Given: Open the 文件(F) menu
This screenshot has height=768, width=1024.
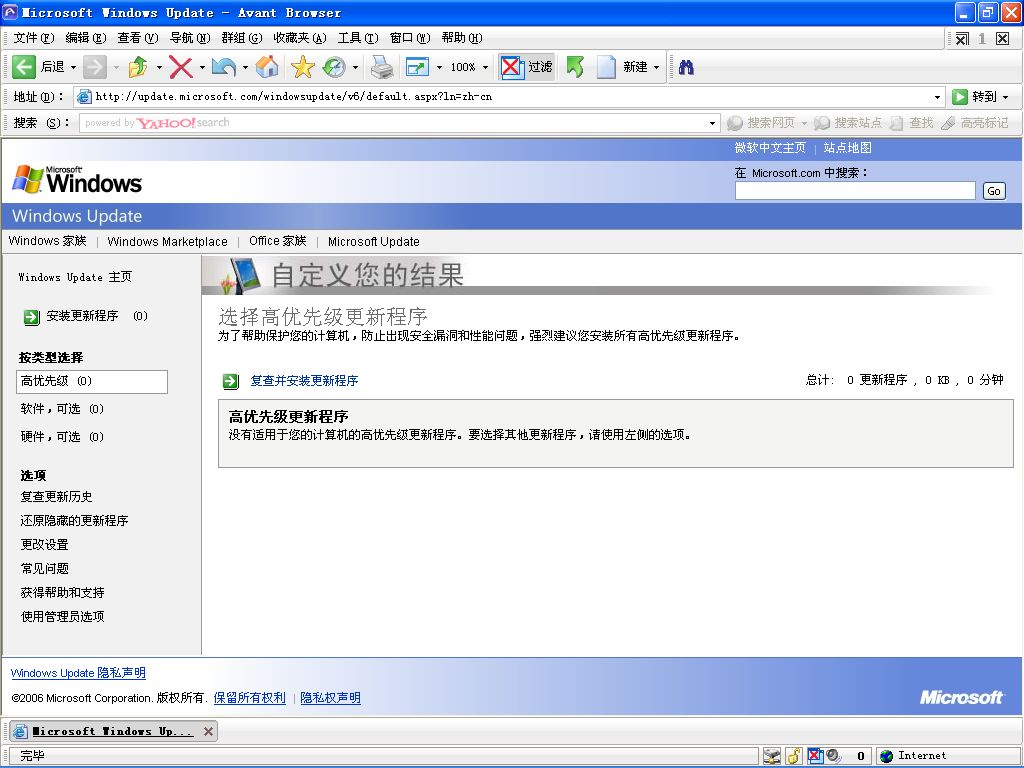Looking at the screenshot, I should pos(34,38).
